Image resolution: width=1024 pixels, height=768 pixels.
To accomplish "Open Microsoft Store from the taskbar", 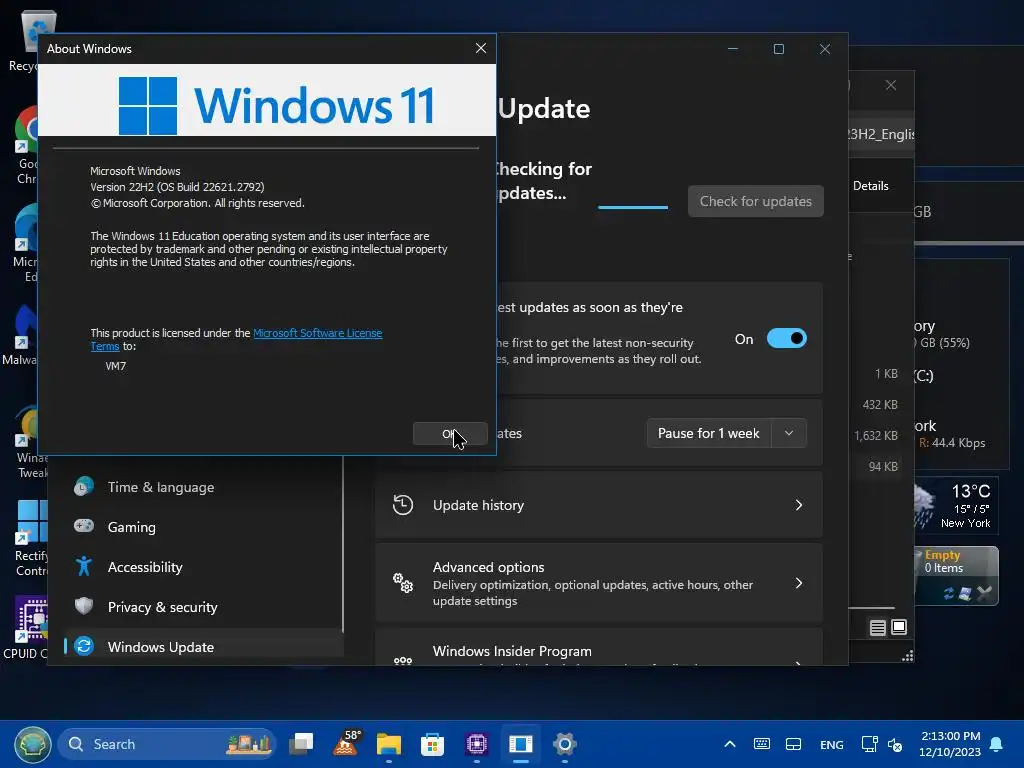I will [x=432, y=744].
